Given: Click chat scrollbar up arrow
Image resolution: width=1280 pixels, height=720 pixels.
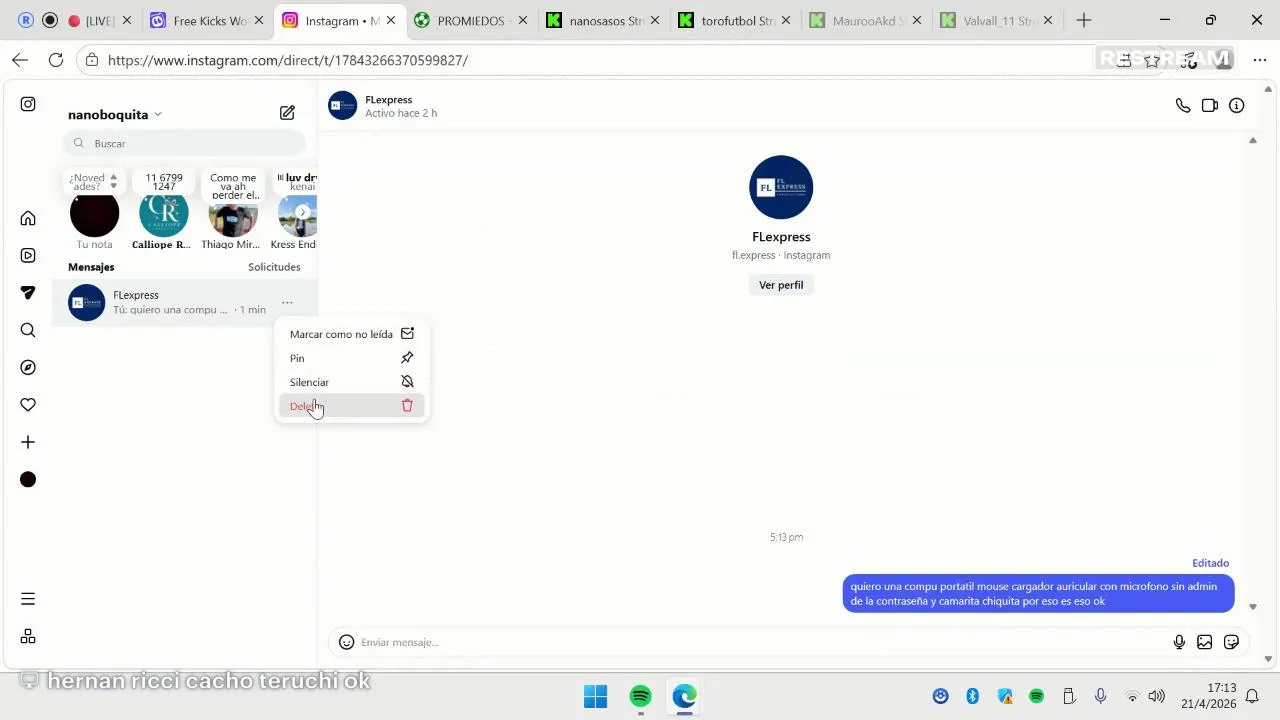Looking at the screenshot, I should pyautogui.click(x=1253, y=141).
